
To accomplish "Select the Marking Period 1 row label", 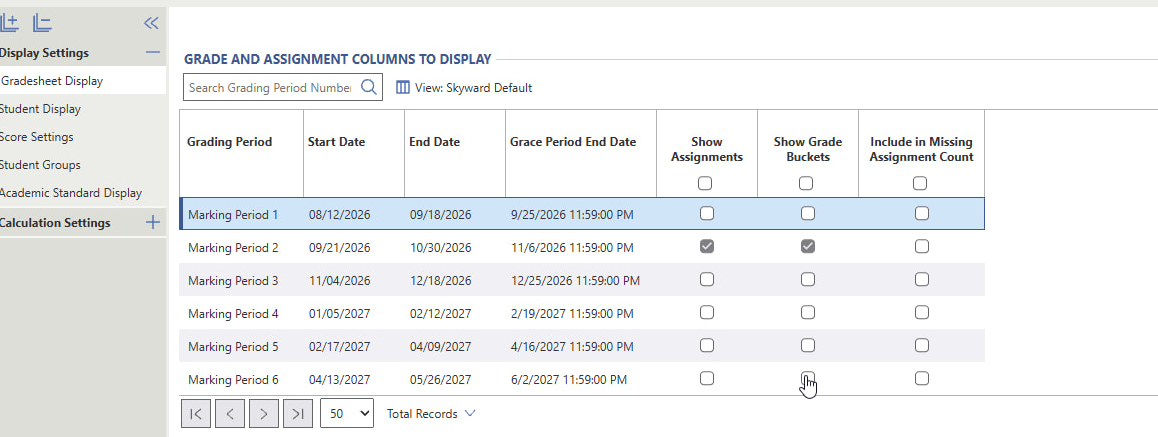I will tap(233, 215).
